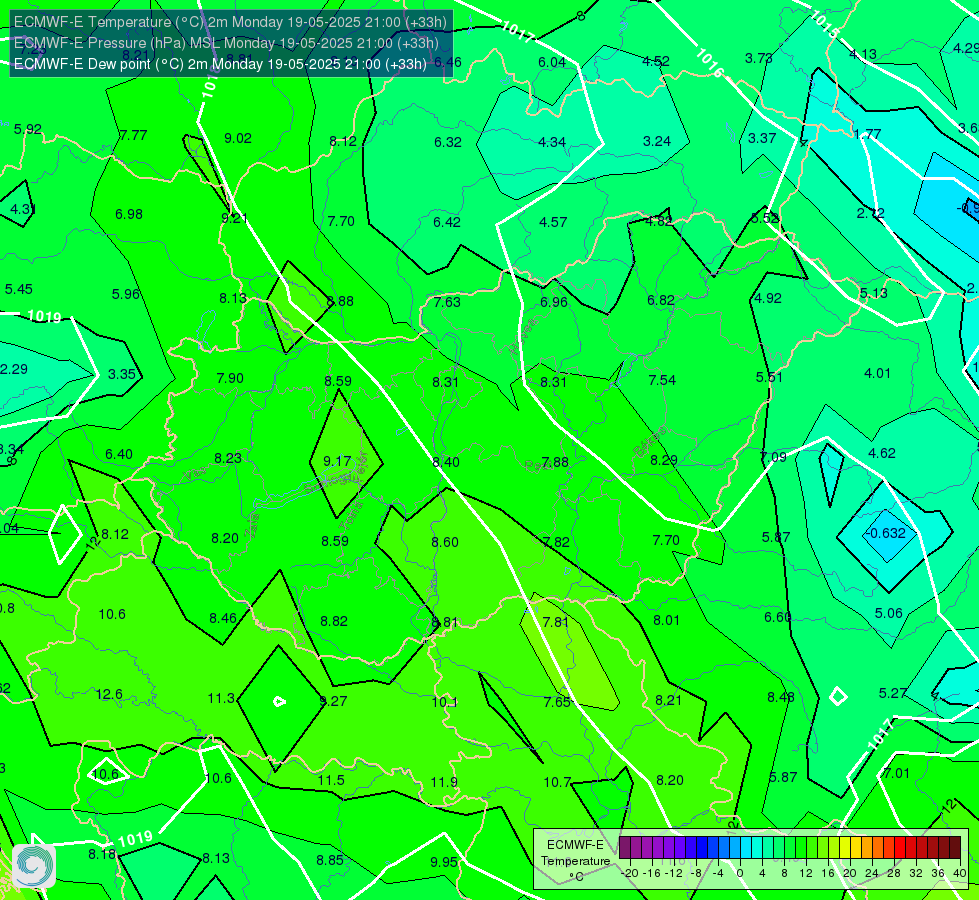Viewport: 979px width, 900px height.
Task: Click the 5.45 dew point value
Action: [x=19, y=290]
